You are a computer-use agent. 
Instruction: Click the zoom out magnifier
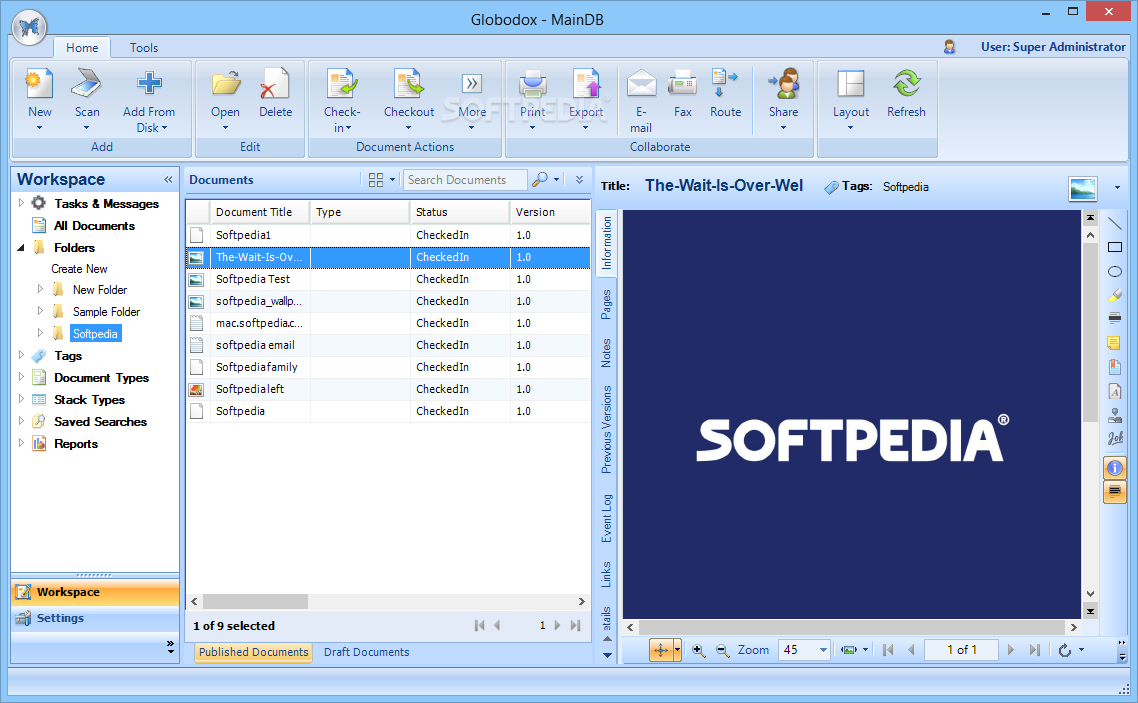click(722, 650)
